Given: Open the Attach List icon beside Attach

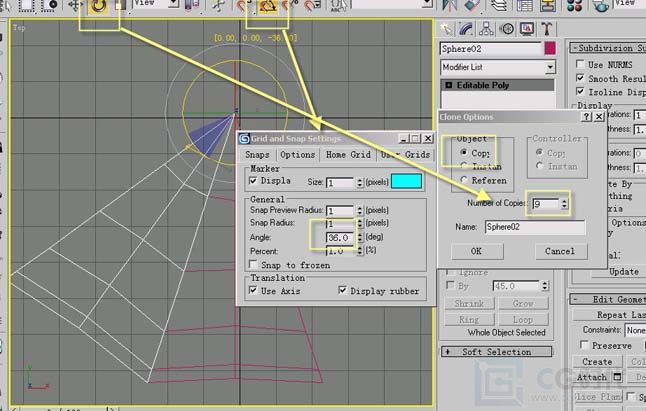Looking at the screenshot, I should pyautogui.click(x=617, y=376).
